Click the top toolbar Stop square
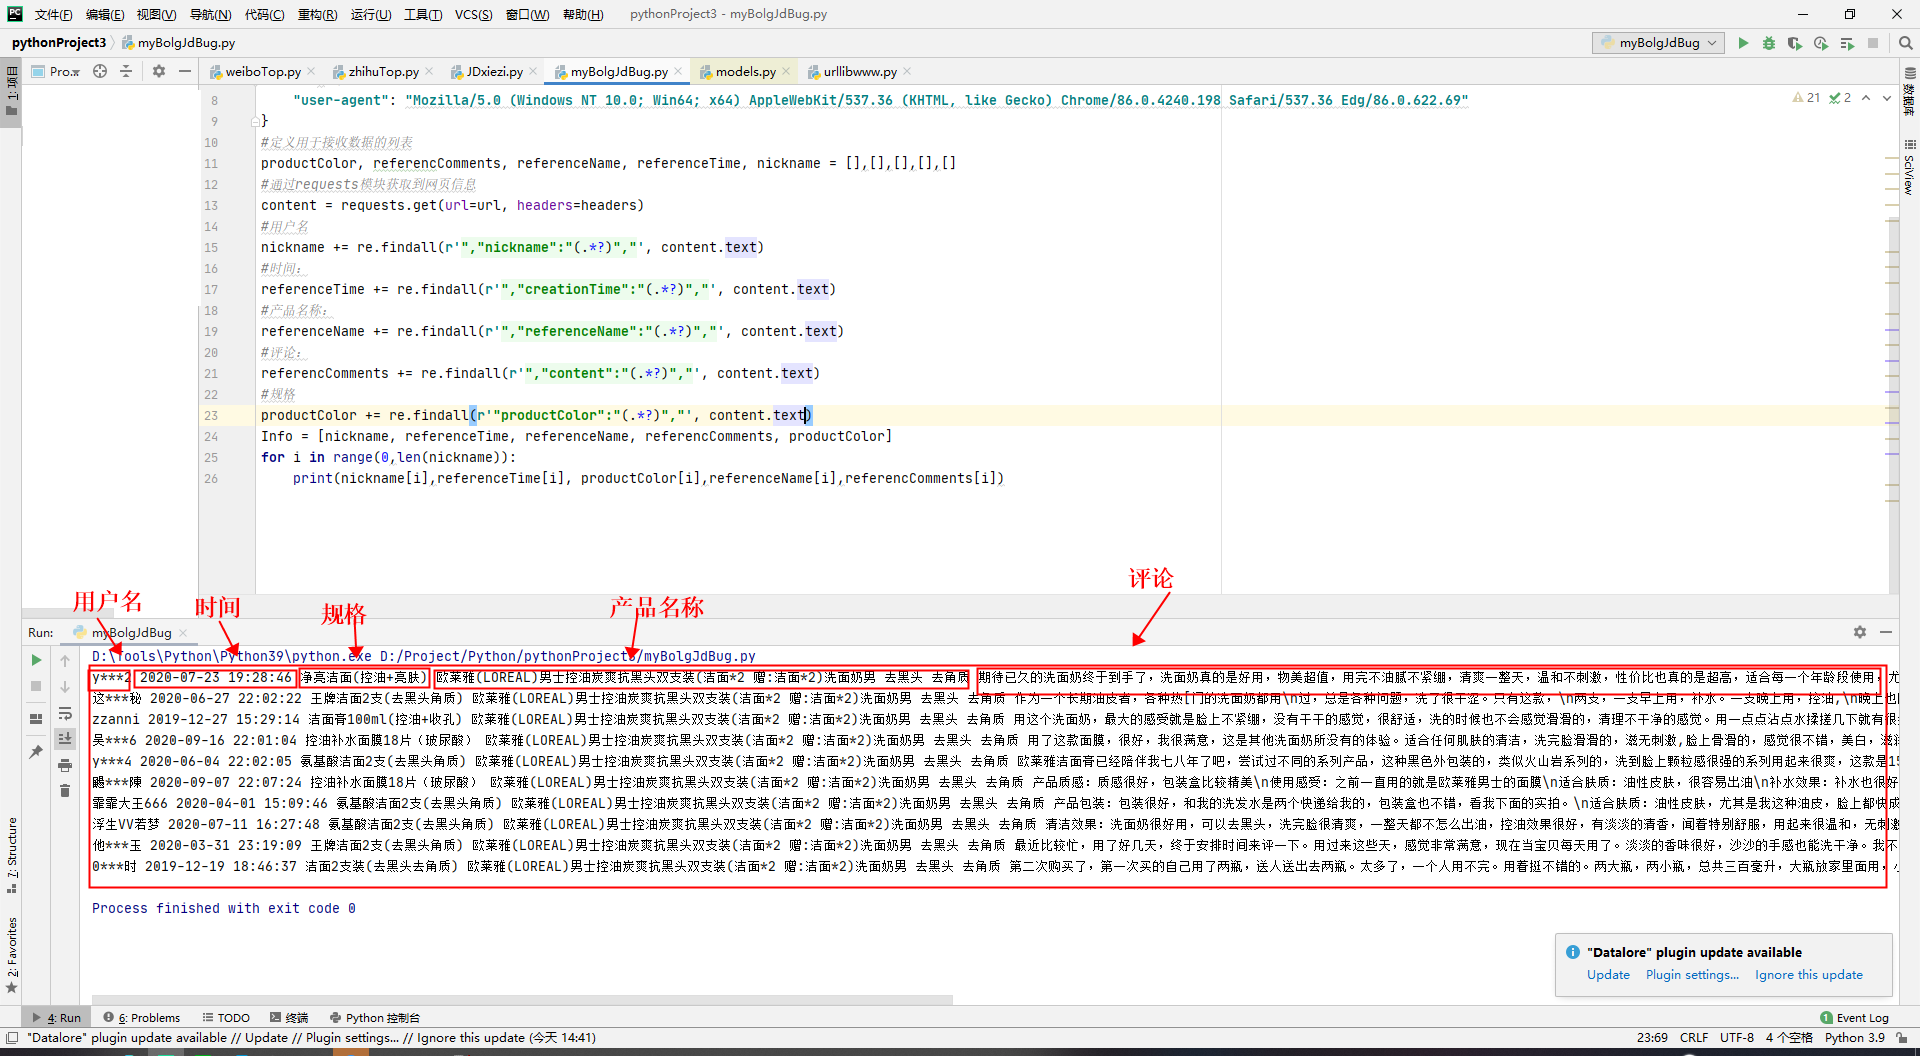1920x1056 pixels. tap(1873, 43)
